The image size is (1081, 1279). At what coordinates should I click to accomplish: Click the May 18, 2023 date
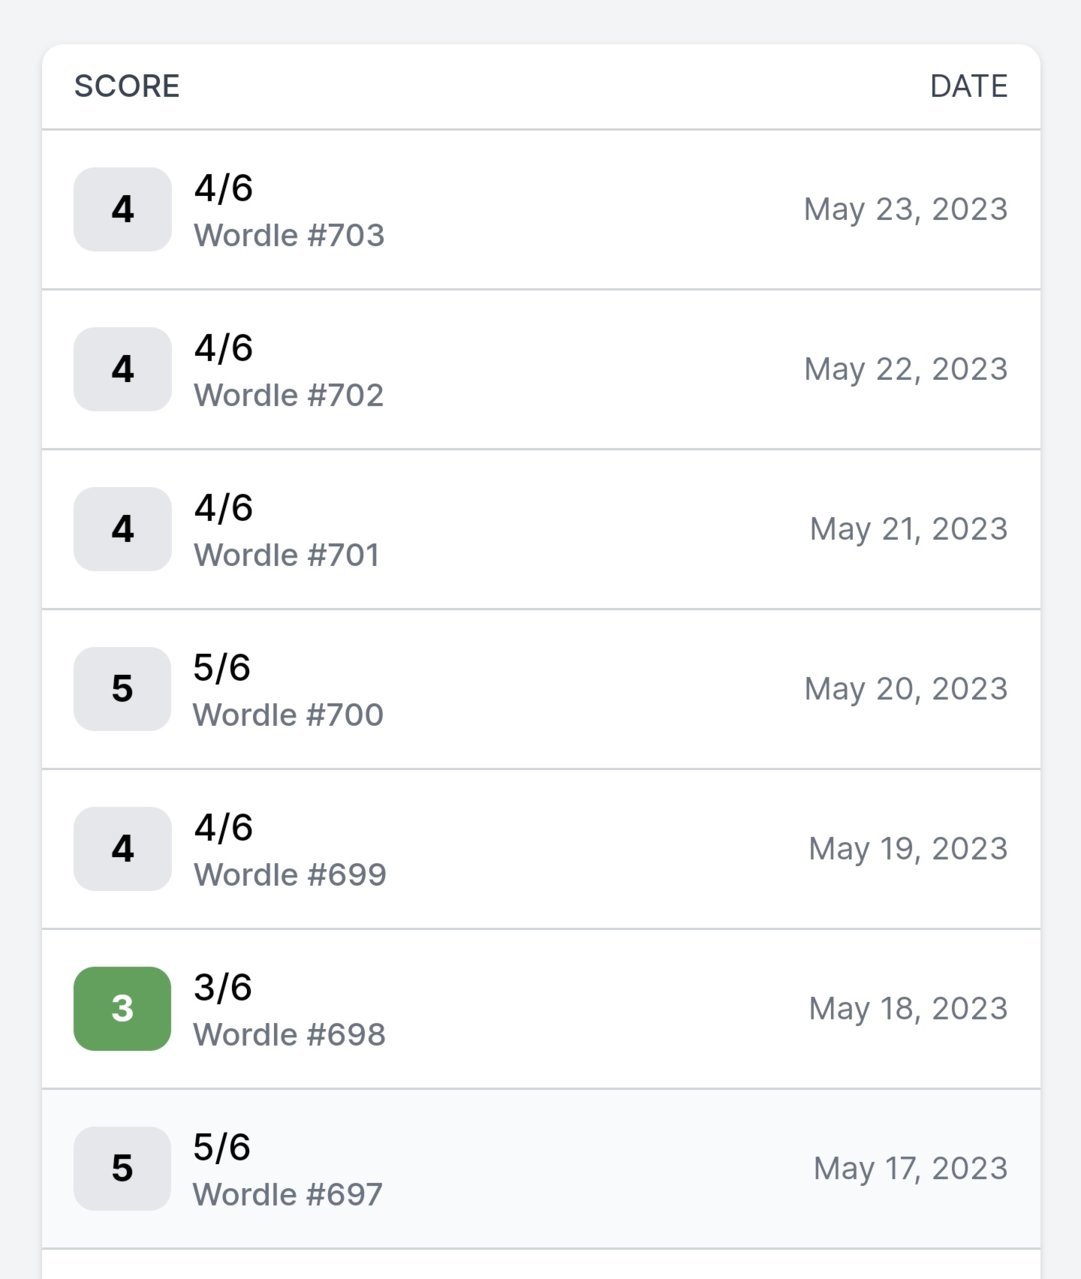[908, 1009]
